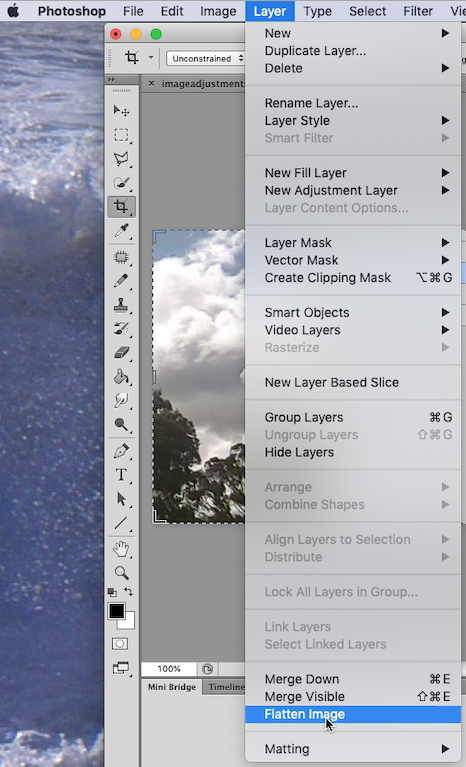
Task: Select the Zoom tool in toolbox
Action: [x=121, y=572]
